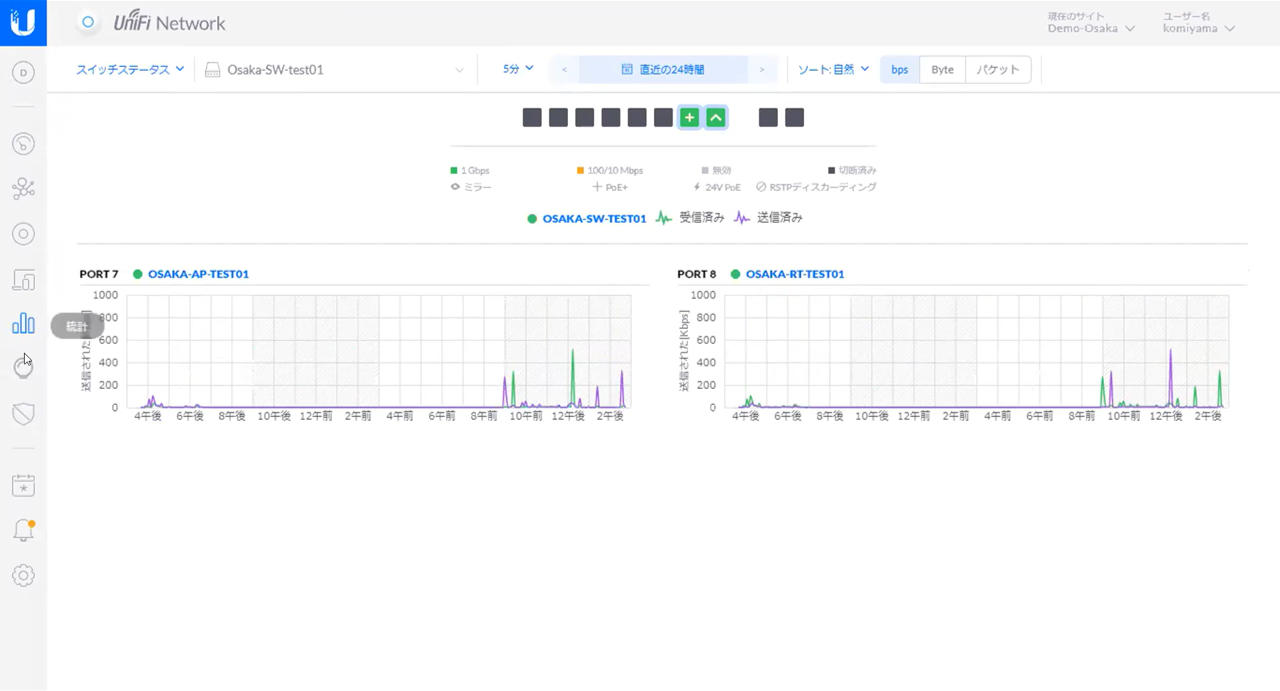Open the site switcher D icon
1280x691 pixels.
click(23, 72)
